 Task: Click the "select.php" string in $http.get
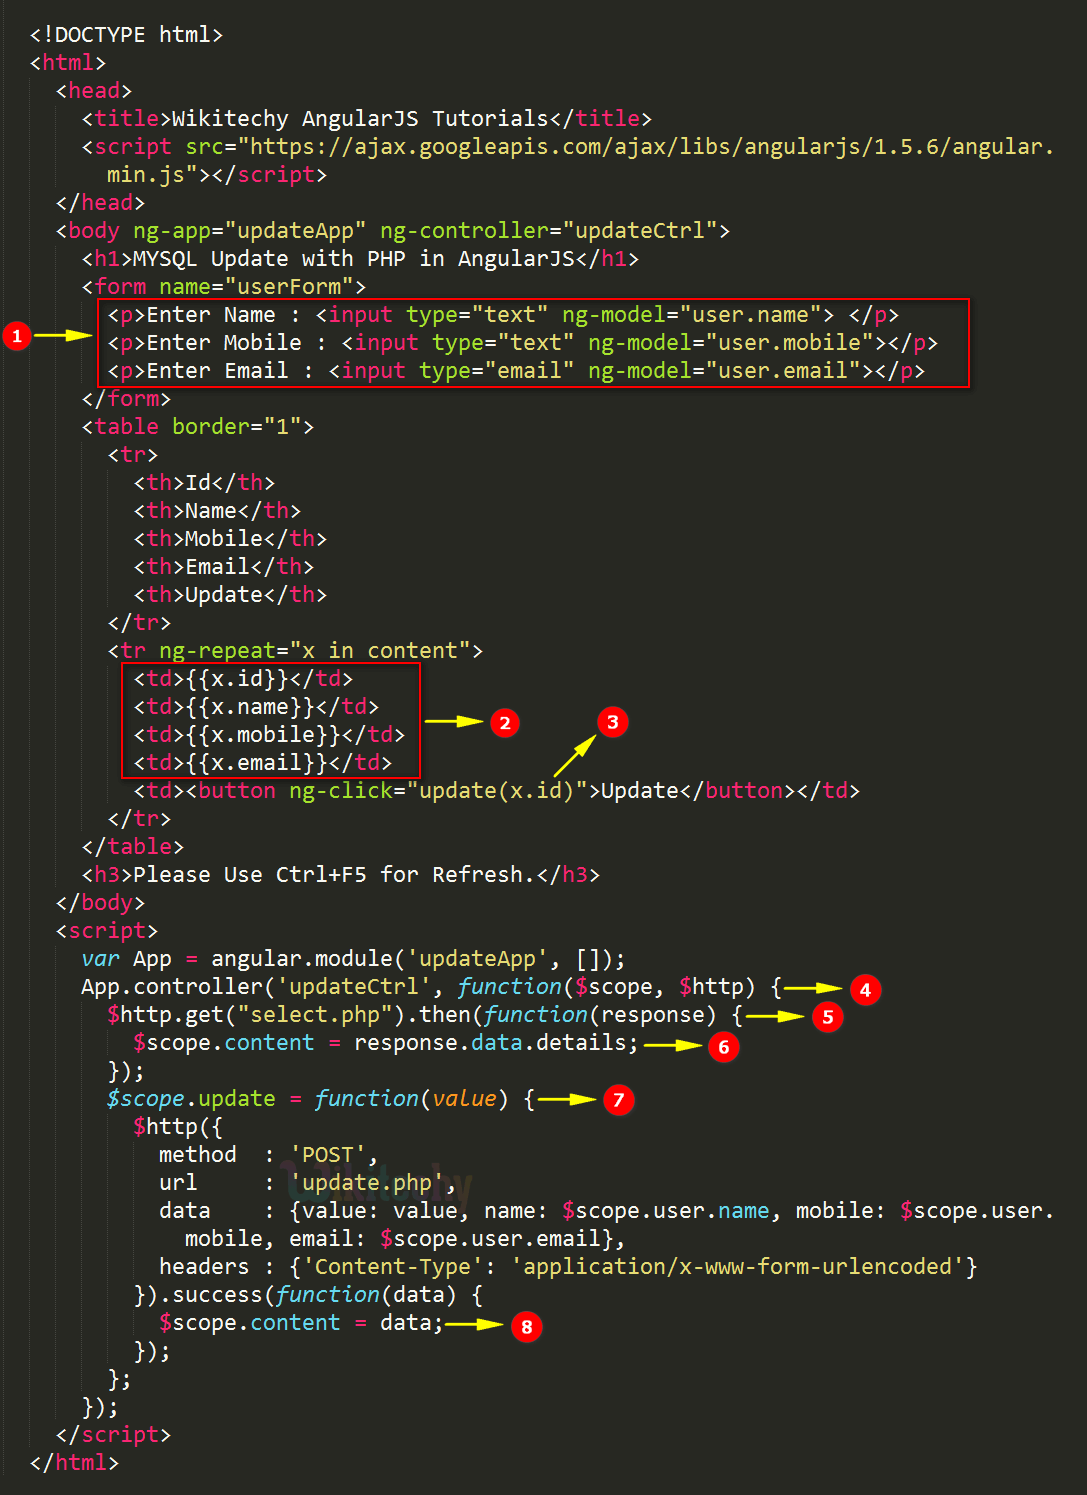pos(321,1015)
